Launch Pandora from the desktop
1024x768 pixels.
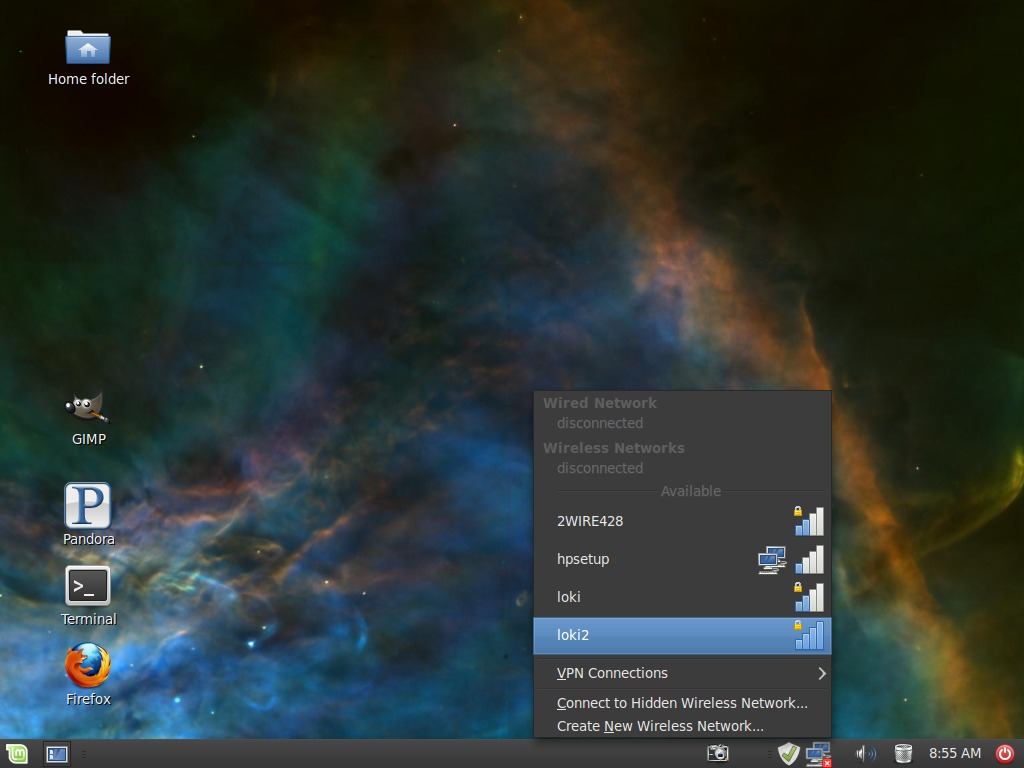88,506
